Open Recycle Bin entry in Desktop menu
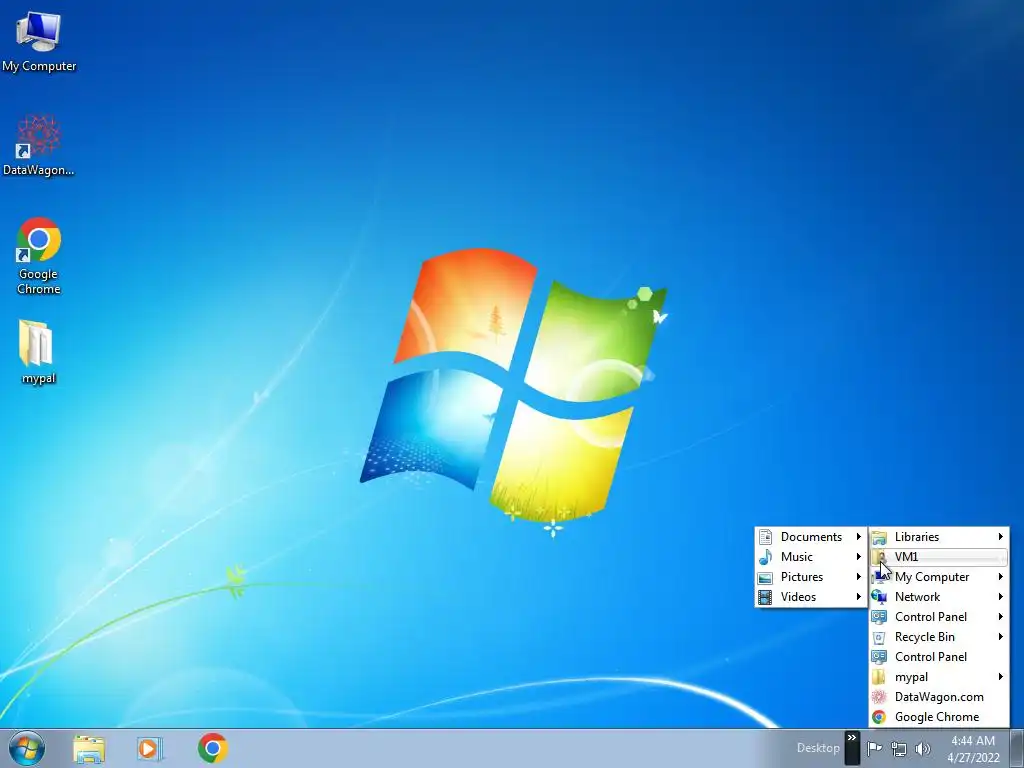This screenshot has height=768, width=1024. click(x=938, y=637)
